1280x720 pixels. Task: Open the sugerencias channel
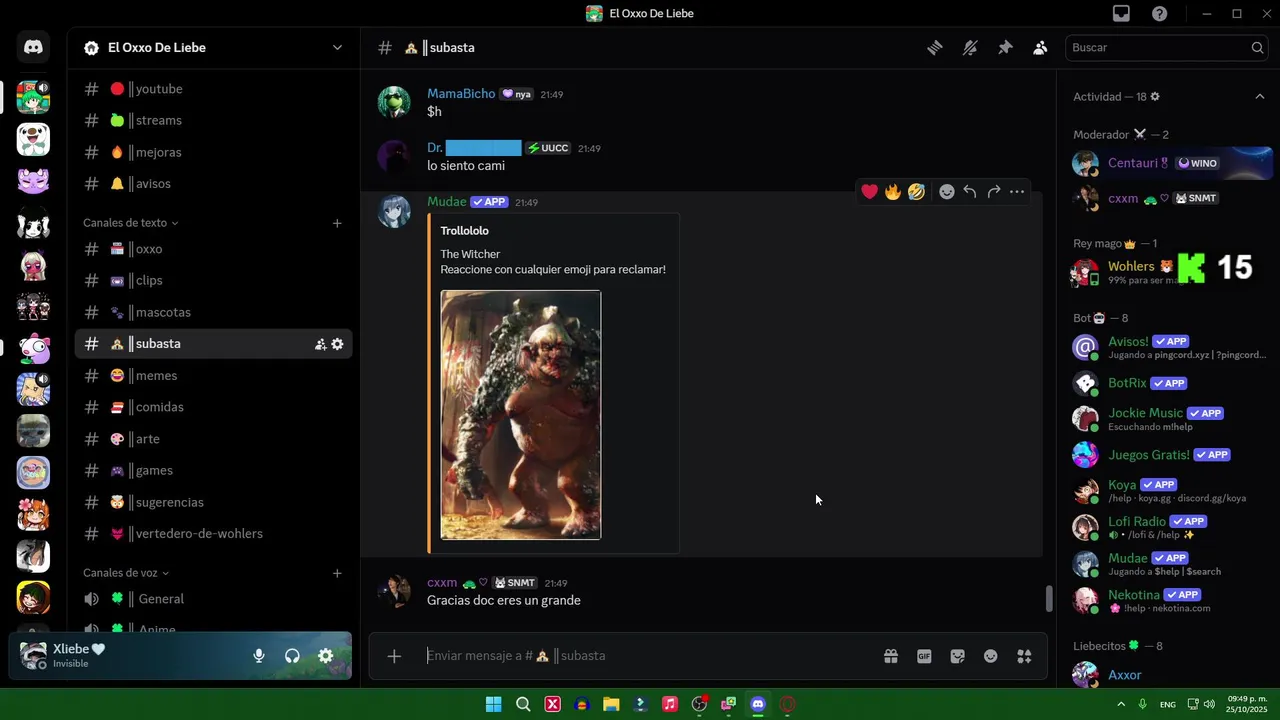[213, 502]
